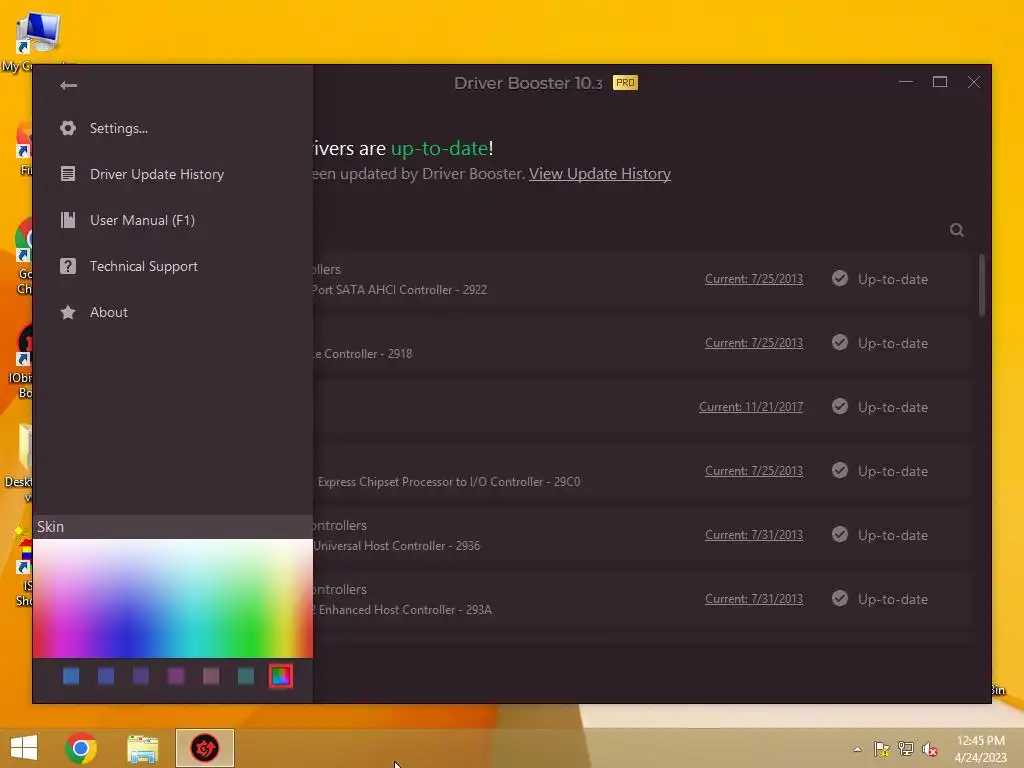This screenshot has width=1024, height=768.
Task: Maximize the Driver Booster window
Action: click(x=940, y=82)
